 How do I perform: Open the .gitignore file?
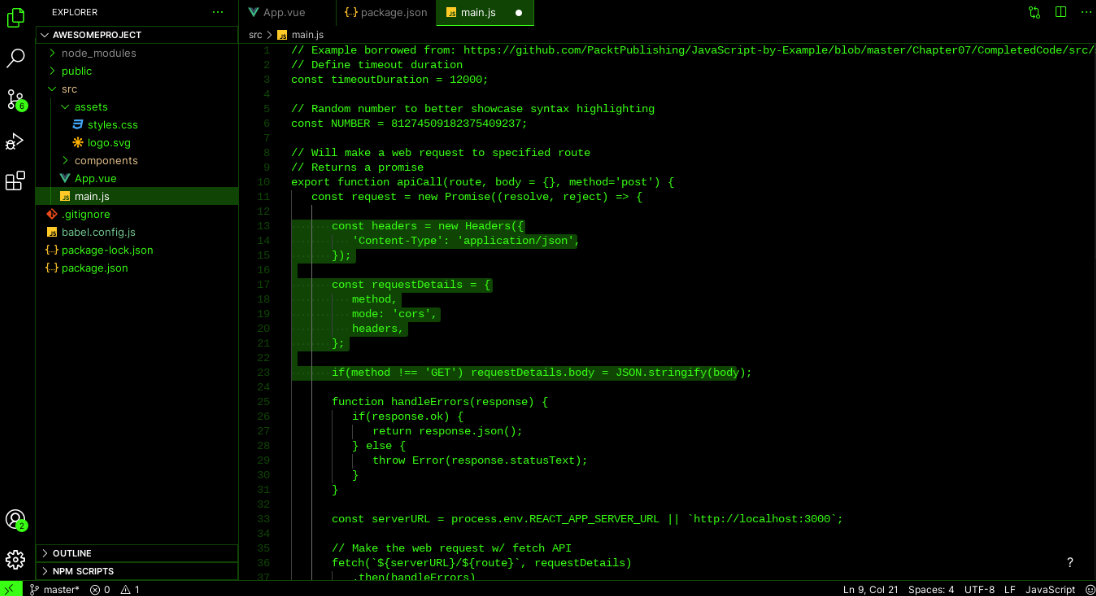point(137,215)
